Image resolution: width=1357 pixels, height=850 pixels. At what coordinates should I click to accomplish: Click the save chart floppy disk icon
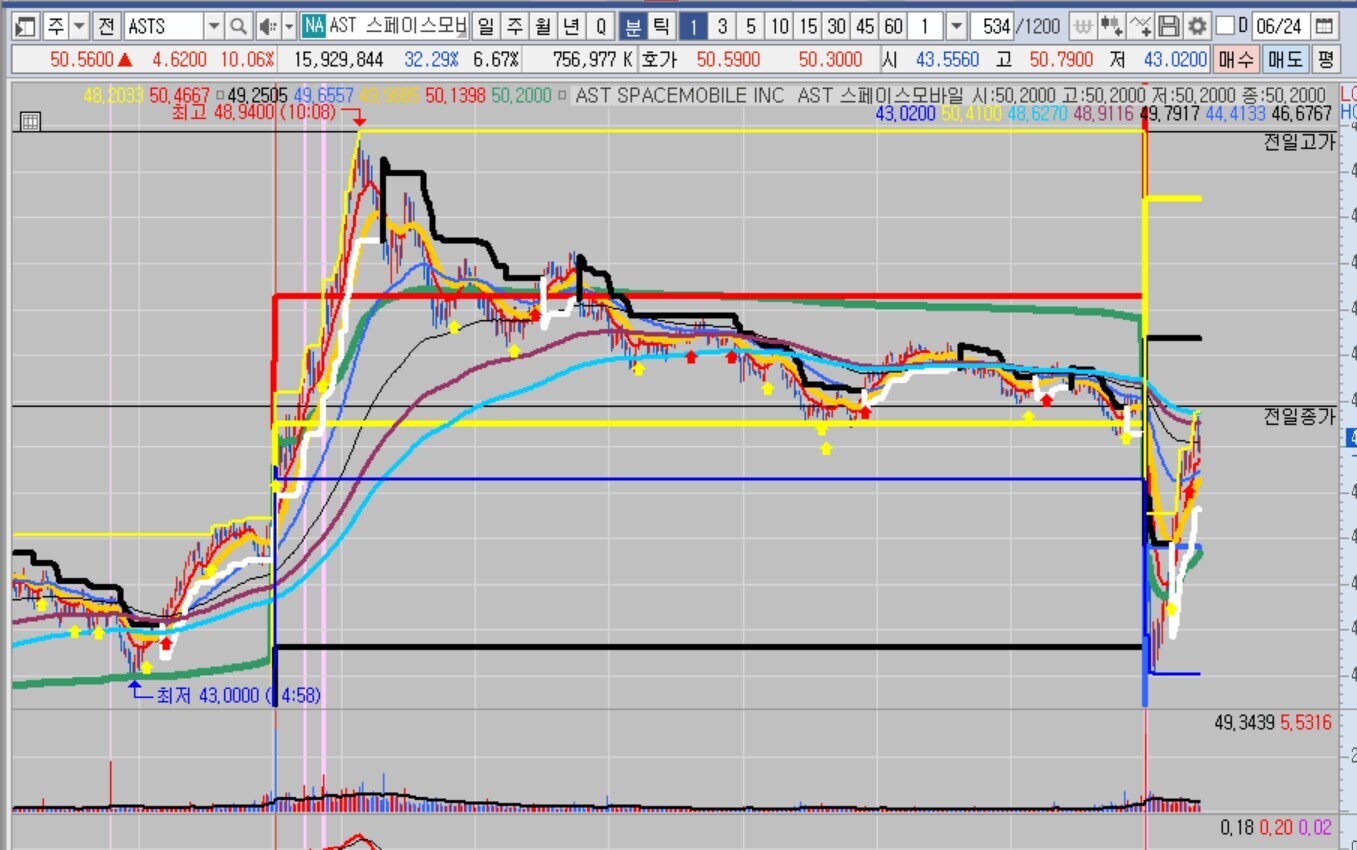click(x=1169, y=26)
